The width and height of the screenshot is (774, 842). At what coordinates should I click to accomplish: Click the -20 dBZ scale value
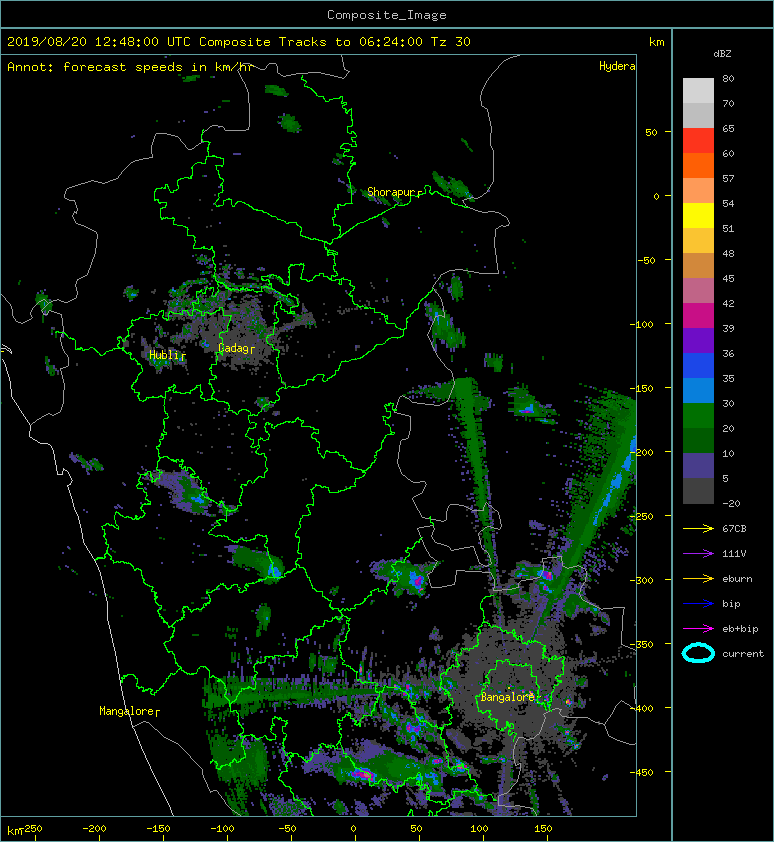coord(731,503)
